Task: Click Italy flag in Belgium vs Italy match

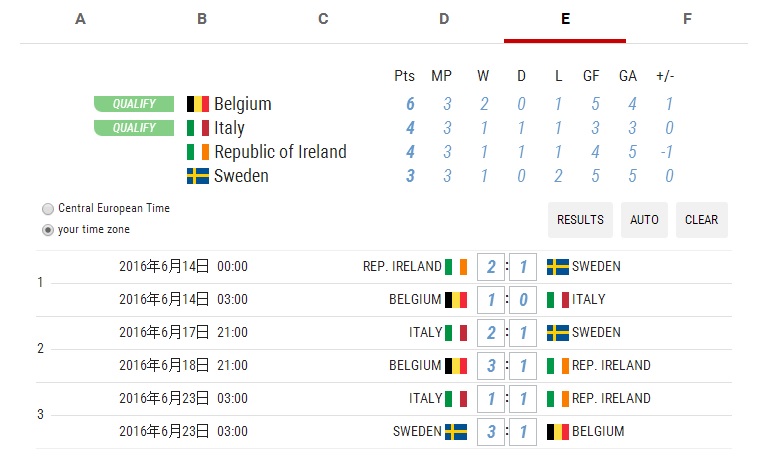Action: click(558, 299)
